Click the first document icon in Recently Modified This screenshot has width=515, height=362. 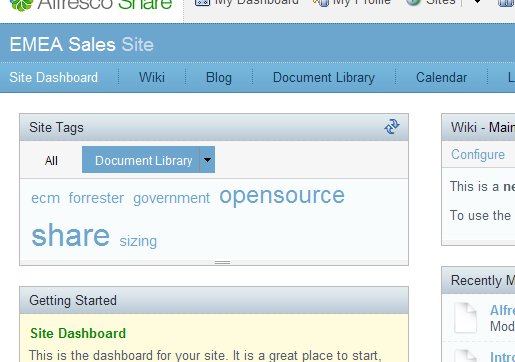point(466,318)
